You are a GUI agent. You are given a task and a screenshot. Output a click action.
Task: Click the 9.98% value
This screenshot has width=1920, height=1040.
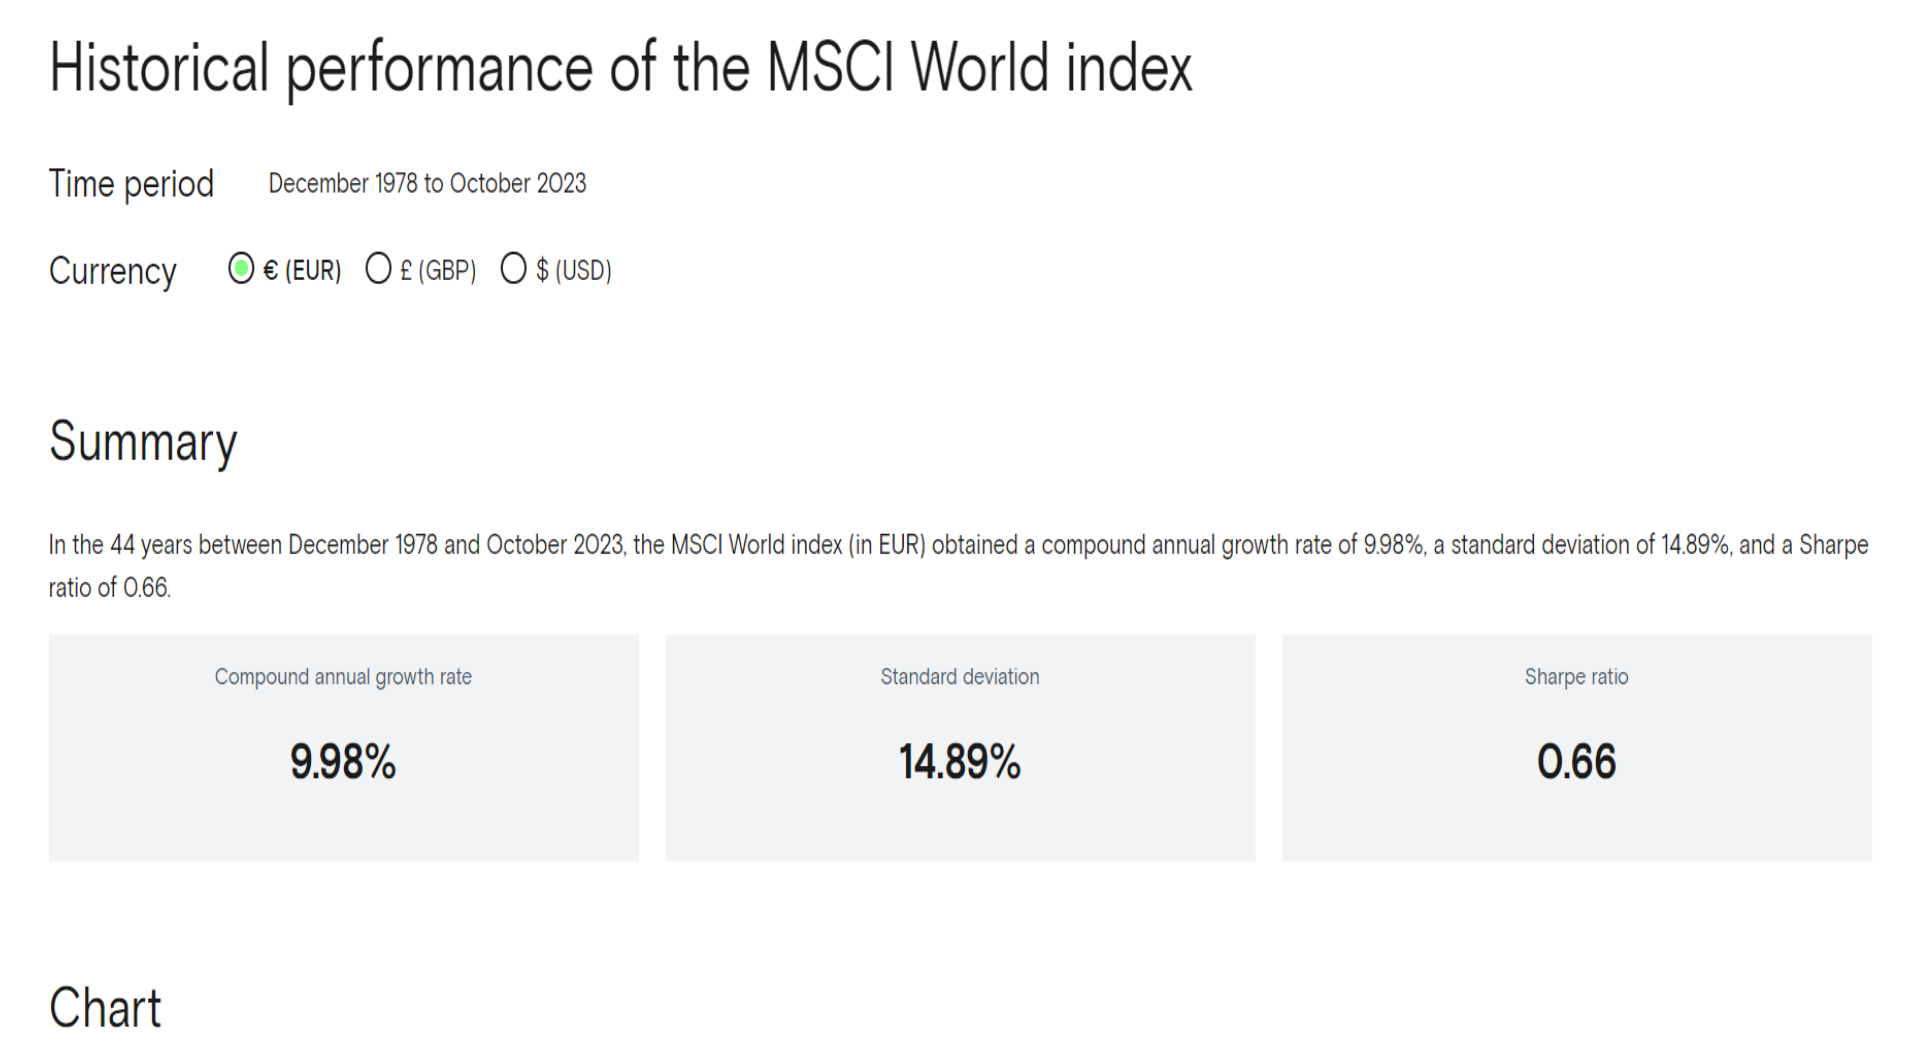click(x=343, y=762)
